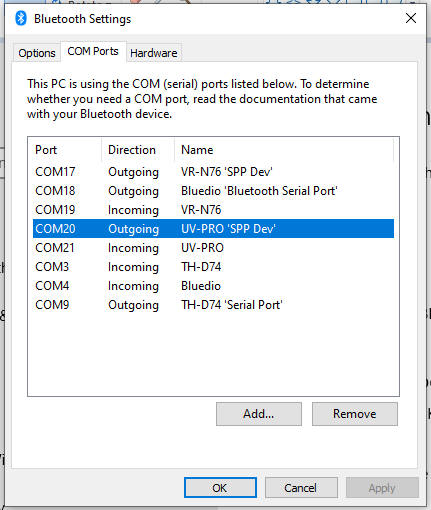Image resolution: width=431 pixels, height=510 pixels.
Task: Open the Hardware tab
Action: coord(154,53)
